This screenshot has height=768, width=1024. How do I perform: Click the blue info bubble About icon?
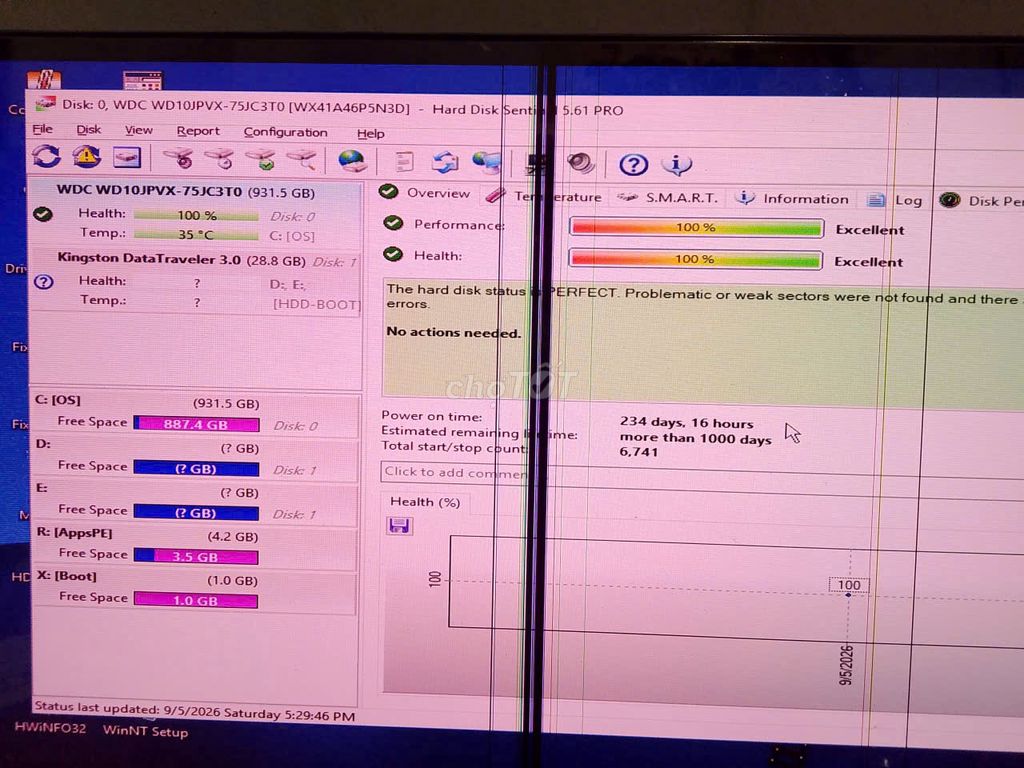click(x=677, y=165)
